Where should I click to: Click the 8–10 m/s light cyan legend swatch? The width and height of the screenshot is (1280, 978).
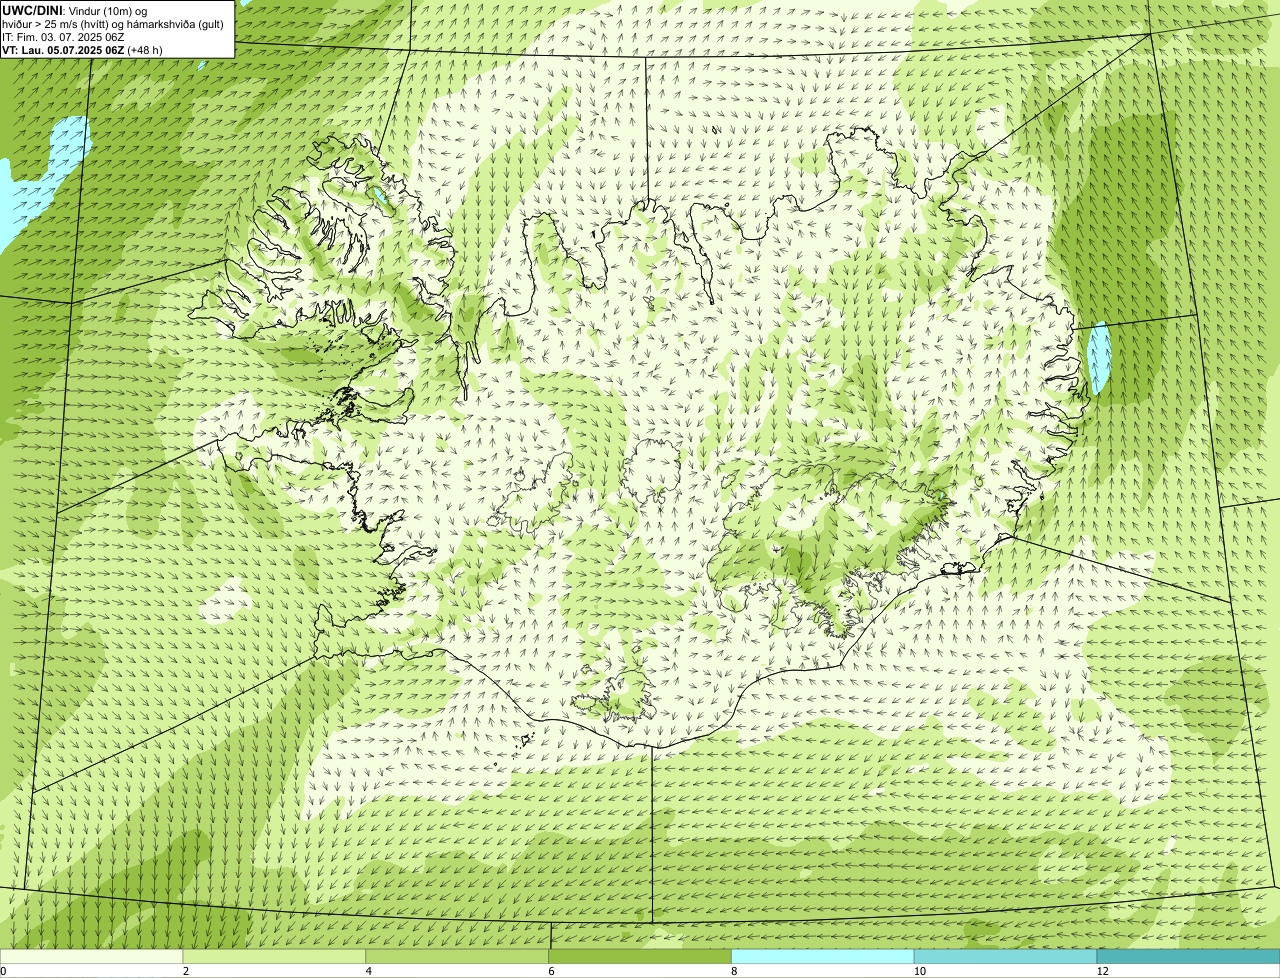click(823, 957)
